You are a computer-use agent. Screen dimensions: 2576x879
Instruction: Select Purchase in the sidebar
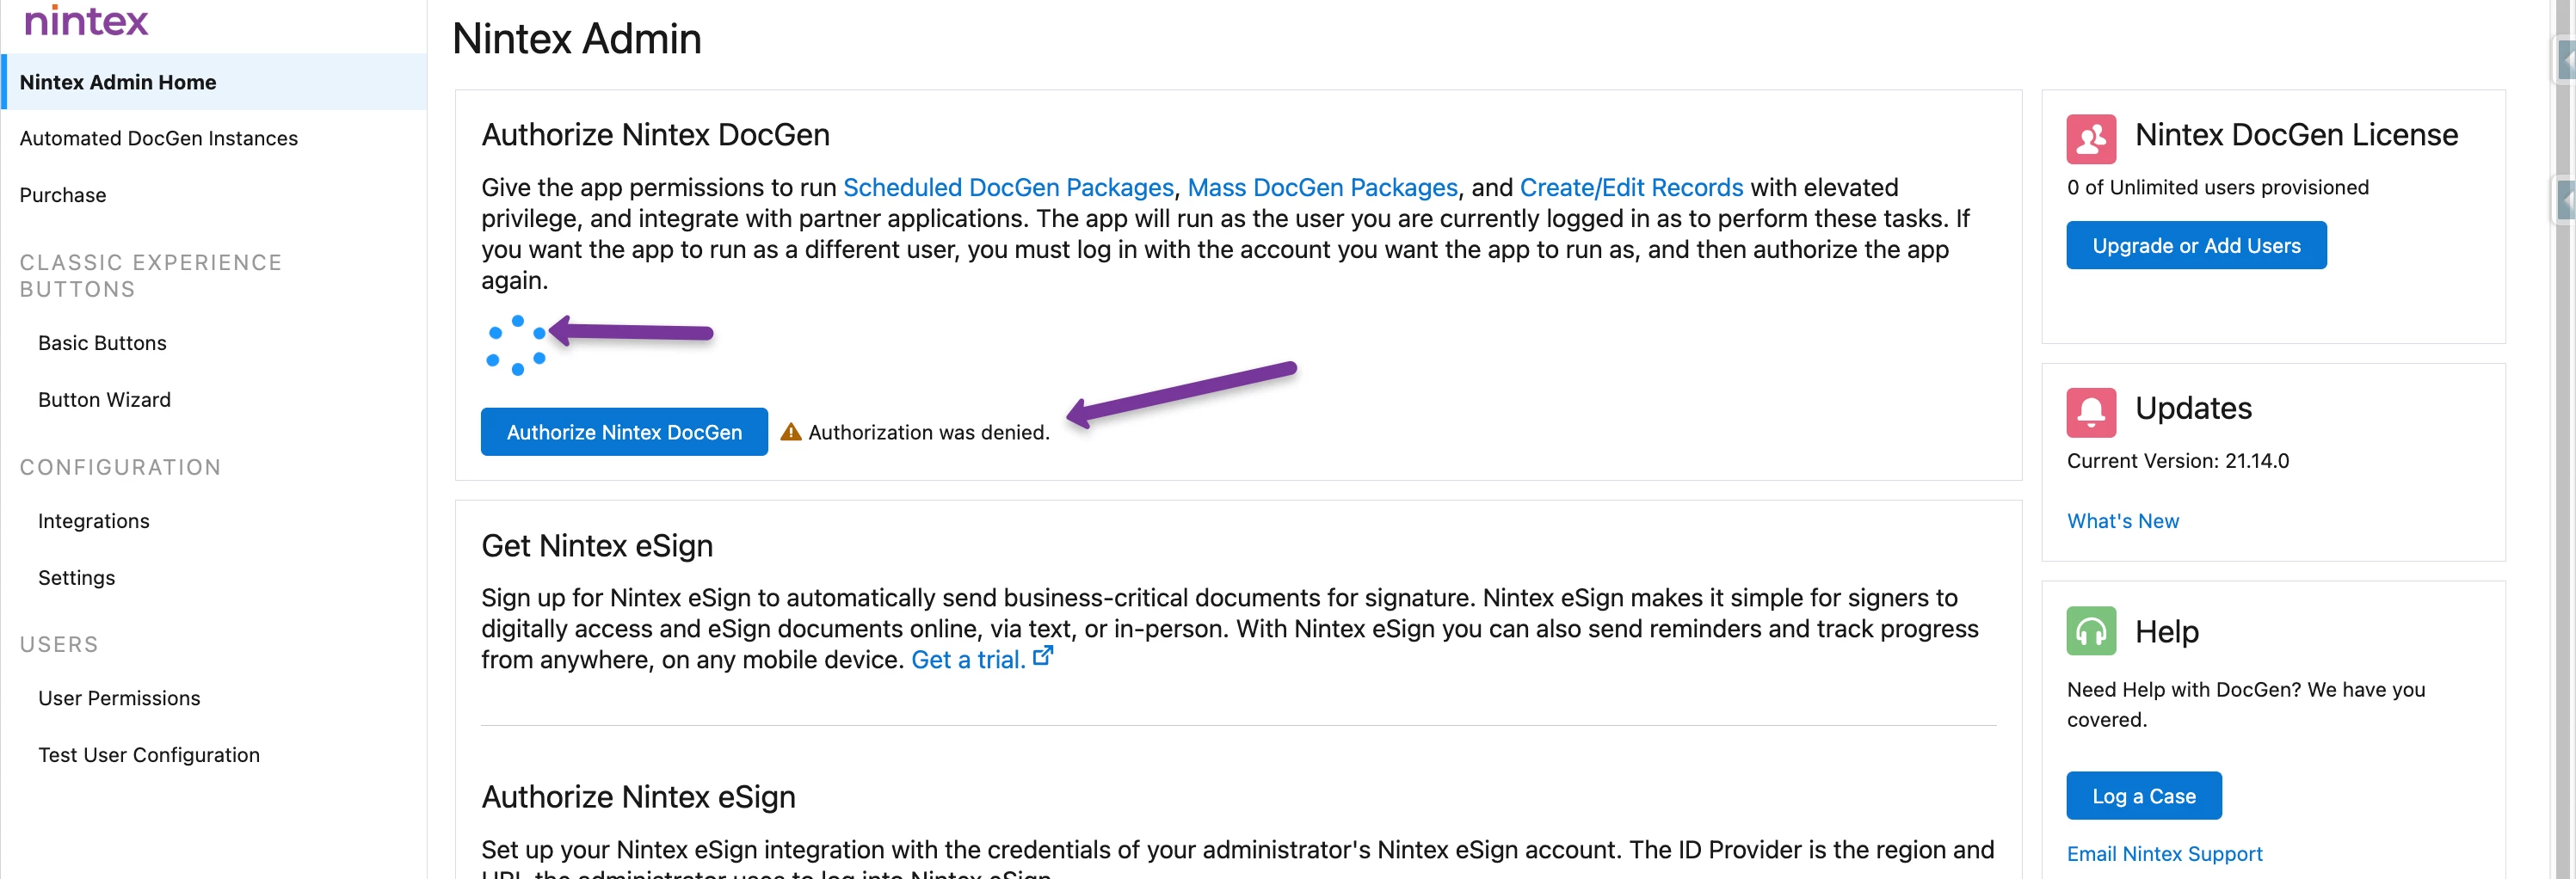click(x=63, y=195)
